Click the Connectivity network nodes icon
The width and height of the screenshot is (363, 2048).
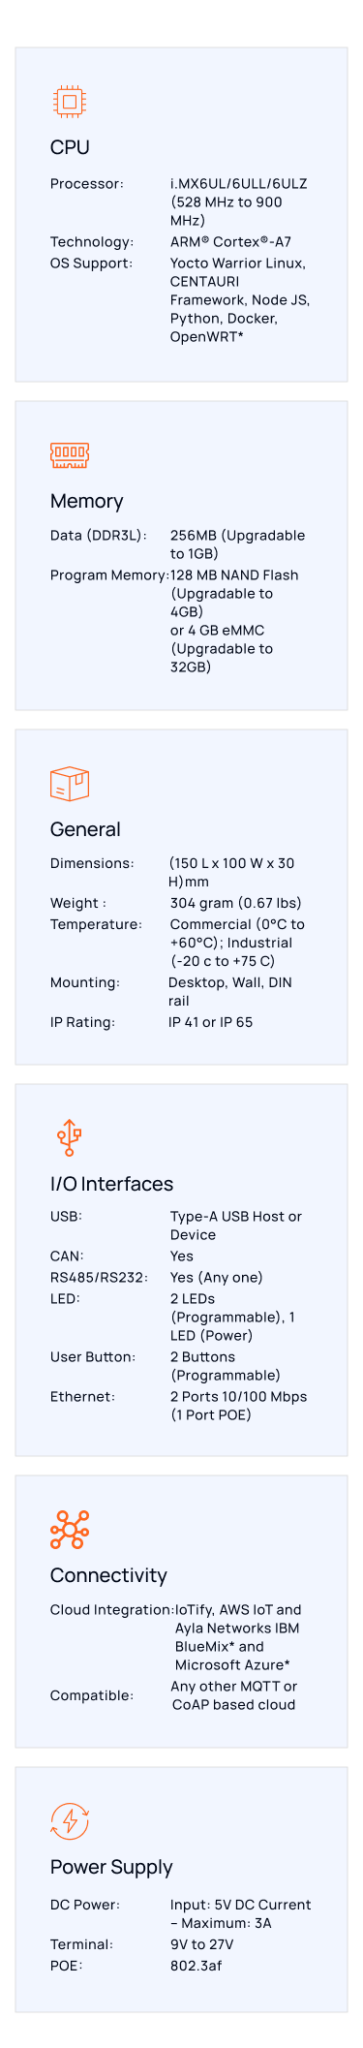(69, 1529)
